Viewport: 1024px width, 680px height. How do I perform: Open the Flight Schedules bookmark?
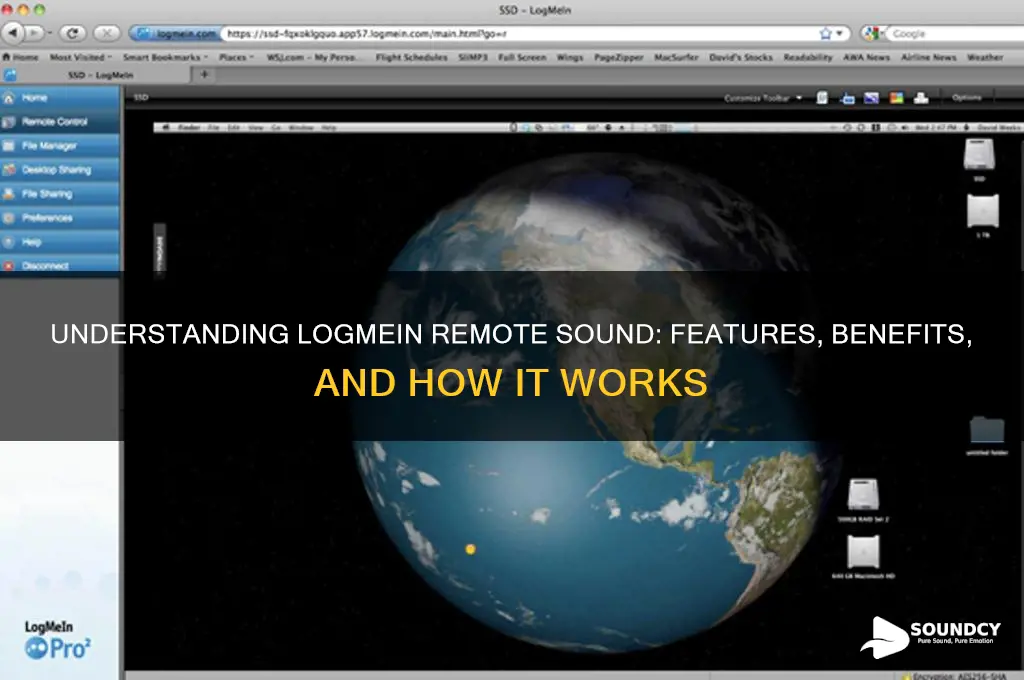(x=411, y=57)
